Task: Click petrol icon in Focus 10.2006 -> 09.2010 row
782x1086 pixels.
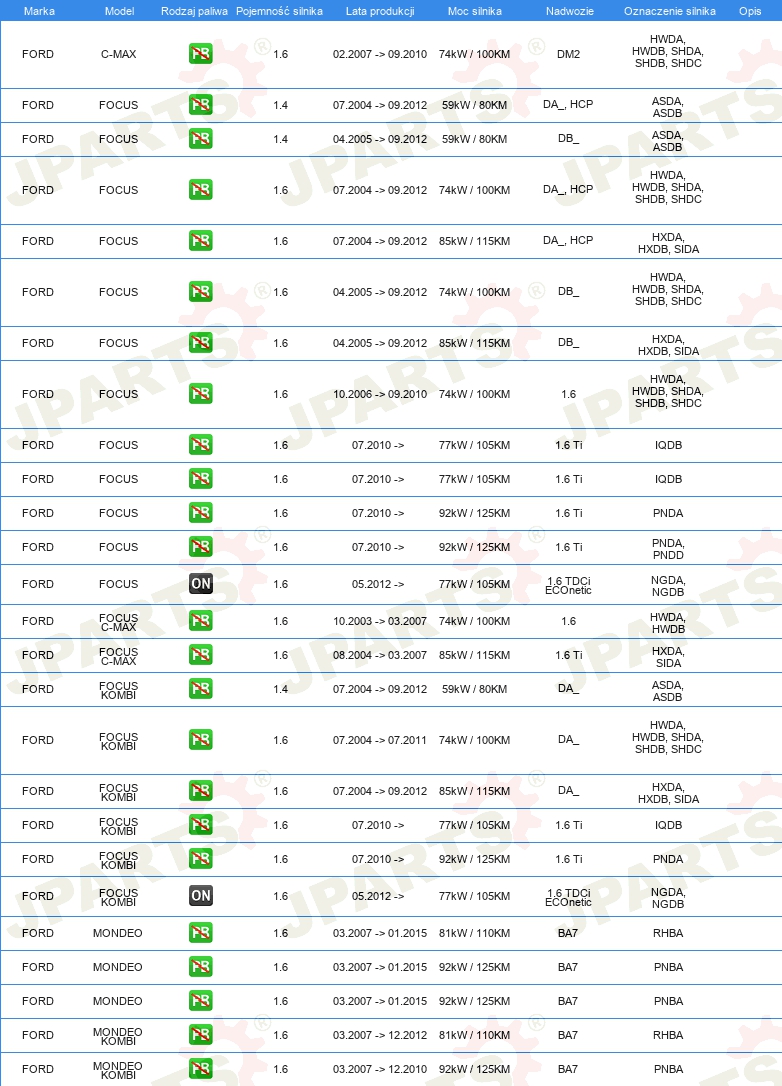Action: 200,394
